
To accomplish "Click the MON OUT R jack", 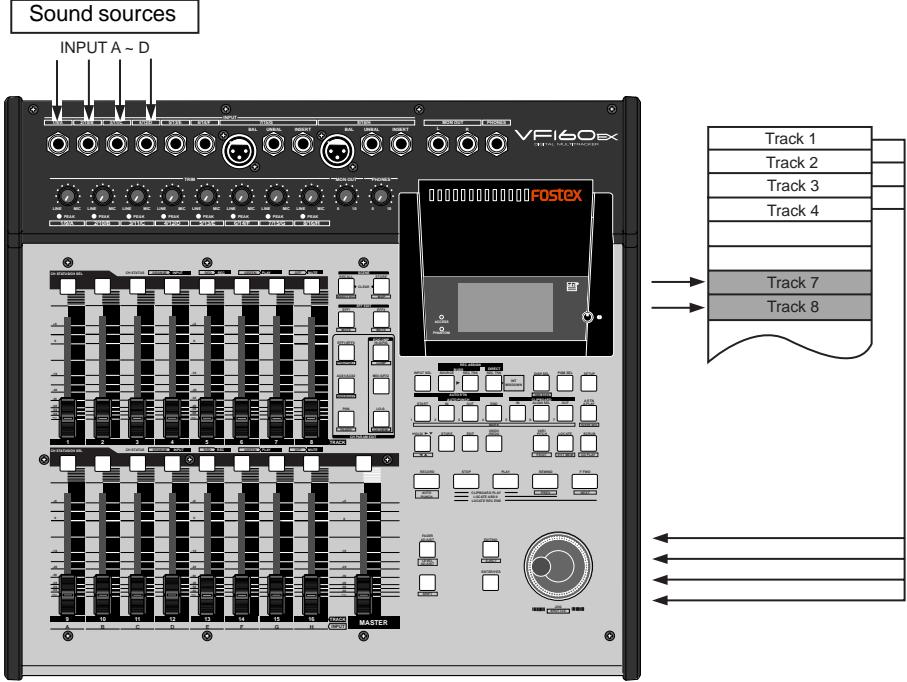I will pos(467,143).
